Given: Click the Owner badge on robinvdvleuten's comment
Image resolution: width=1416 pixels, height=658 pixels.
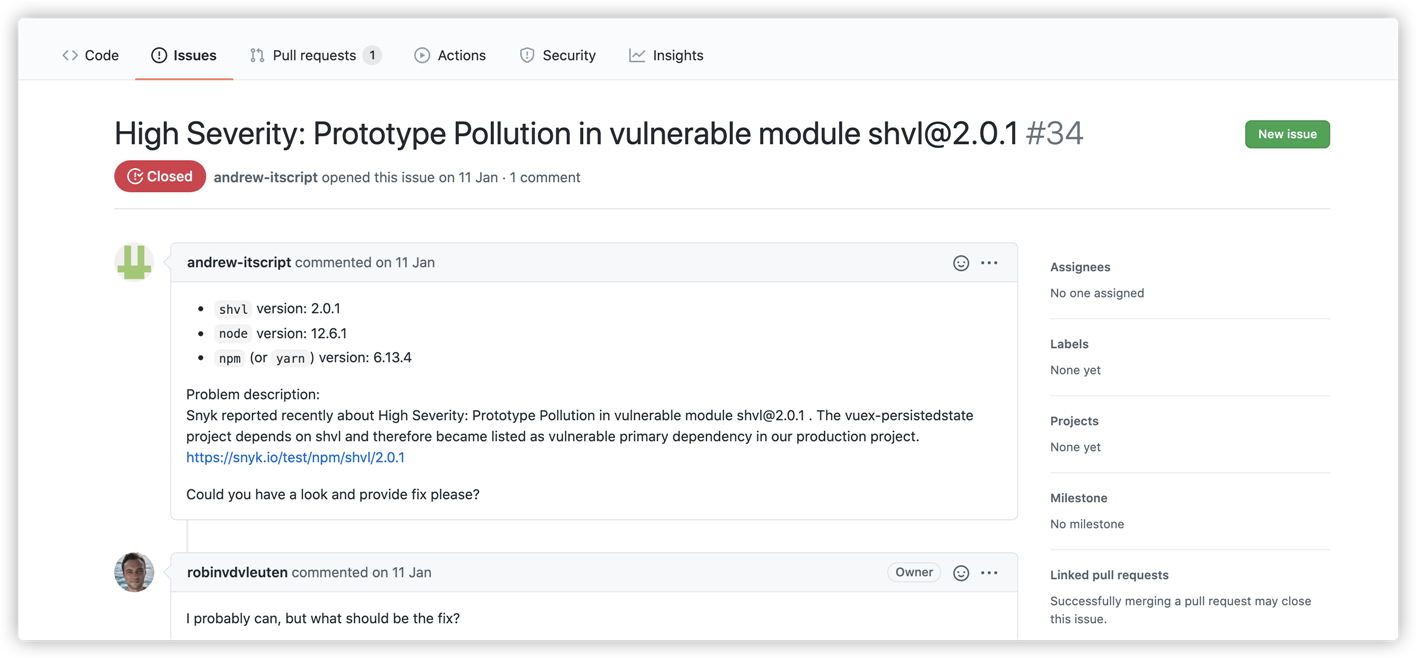Looking at the screenshot, I should [x=914, y=573].
